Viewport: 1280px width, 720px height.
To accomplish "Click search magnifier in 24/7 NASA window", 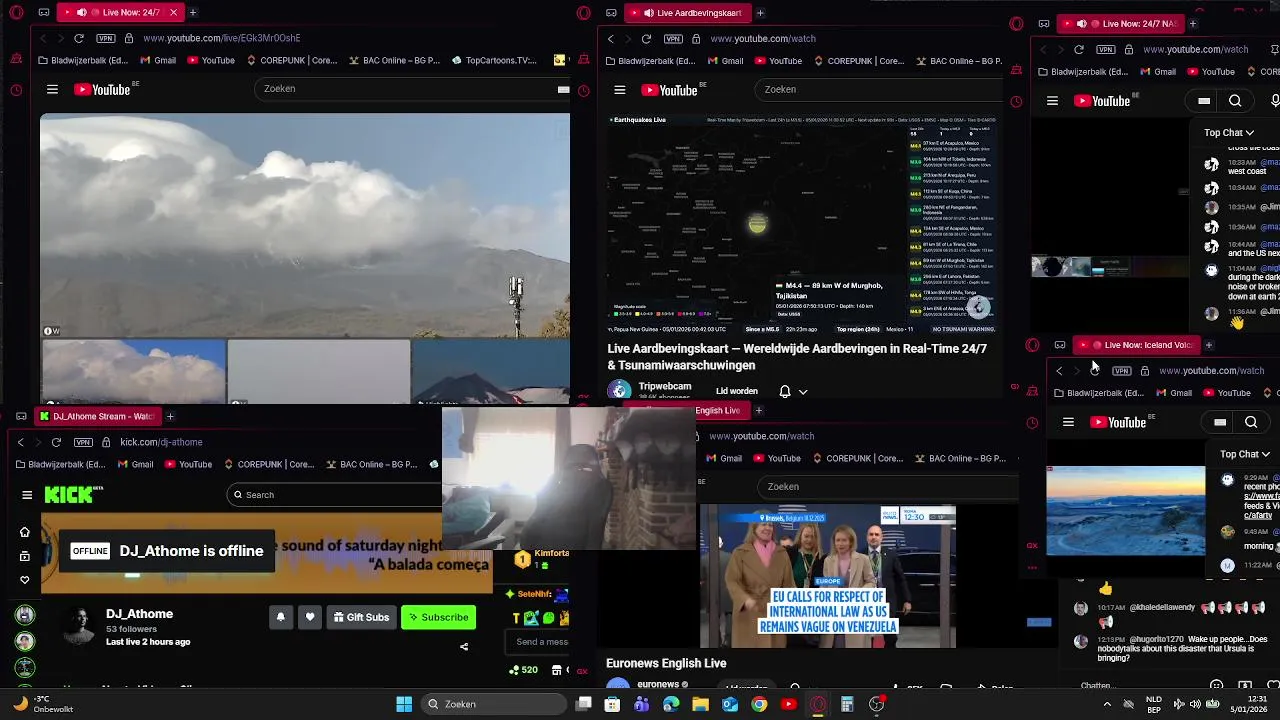I will (x=1235, y=101).
